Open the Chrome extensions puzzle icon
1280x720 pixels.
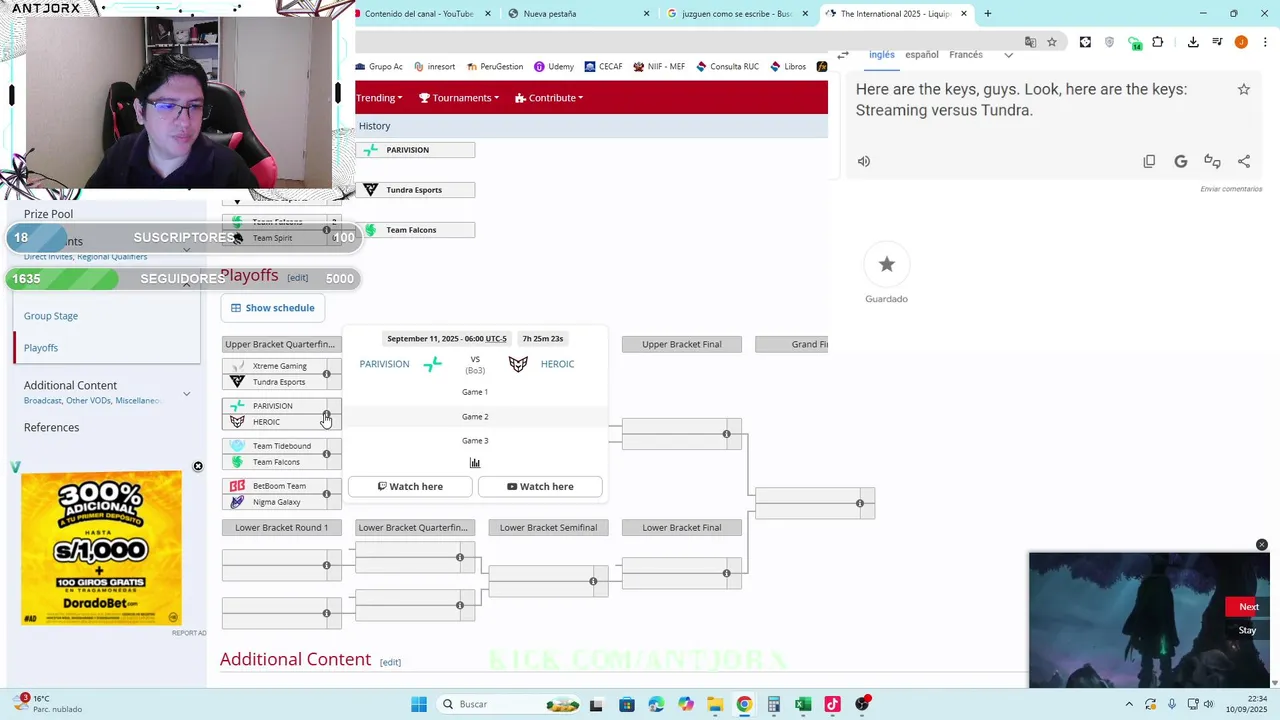point(1158,42)
